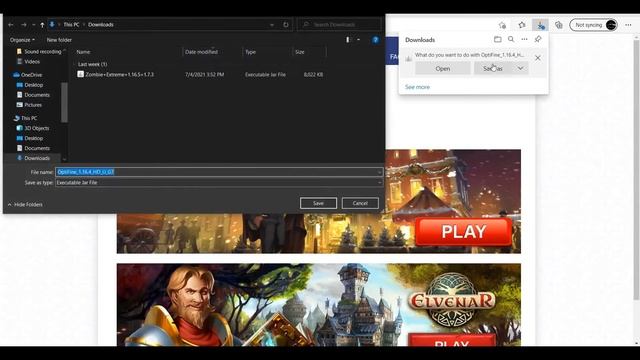This screenshot has height=360, width=640.
Task: Open more options in Downloads panel
Action: pos(524,40)
